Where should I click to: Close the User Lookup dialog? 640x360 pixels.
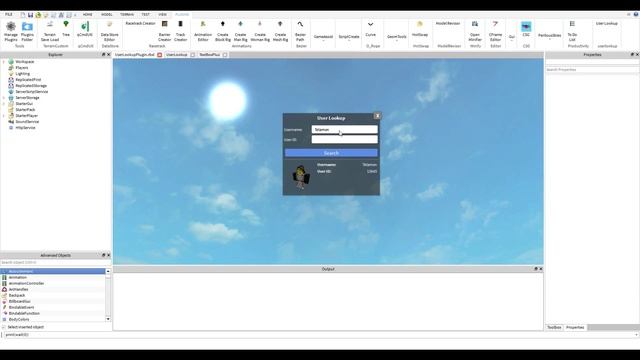click(377, 116)
